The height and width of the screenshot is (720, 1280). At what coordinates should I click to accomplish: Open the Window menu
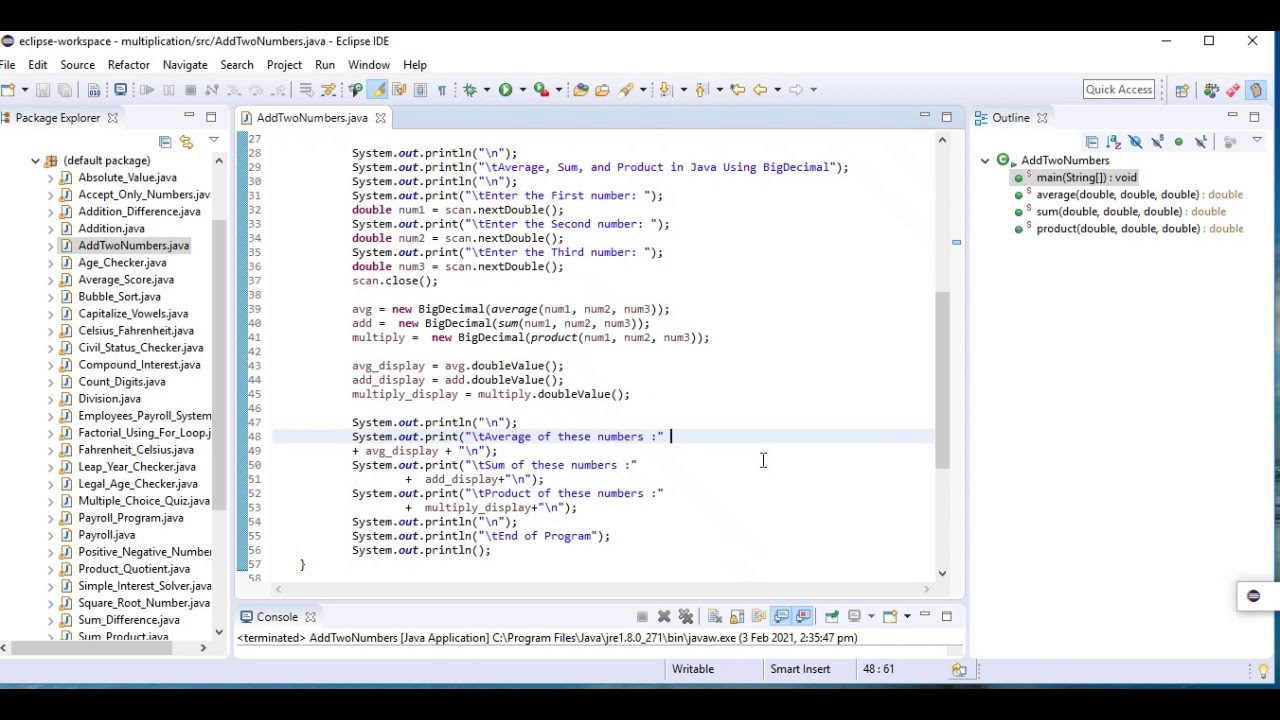pyautogui.click(x=369, y=65)
